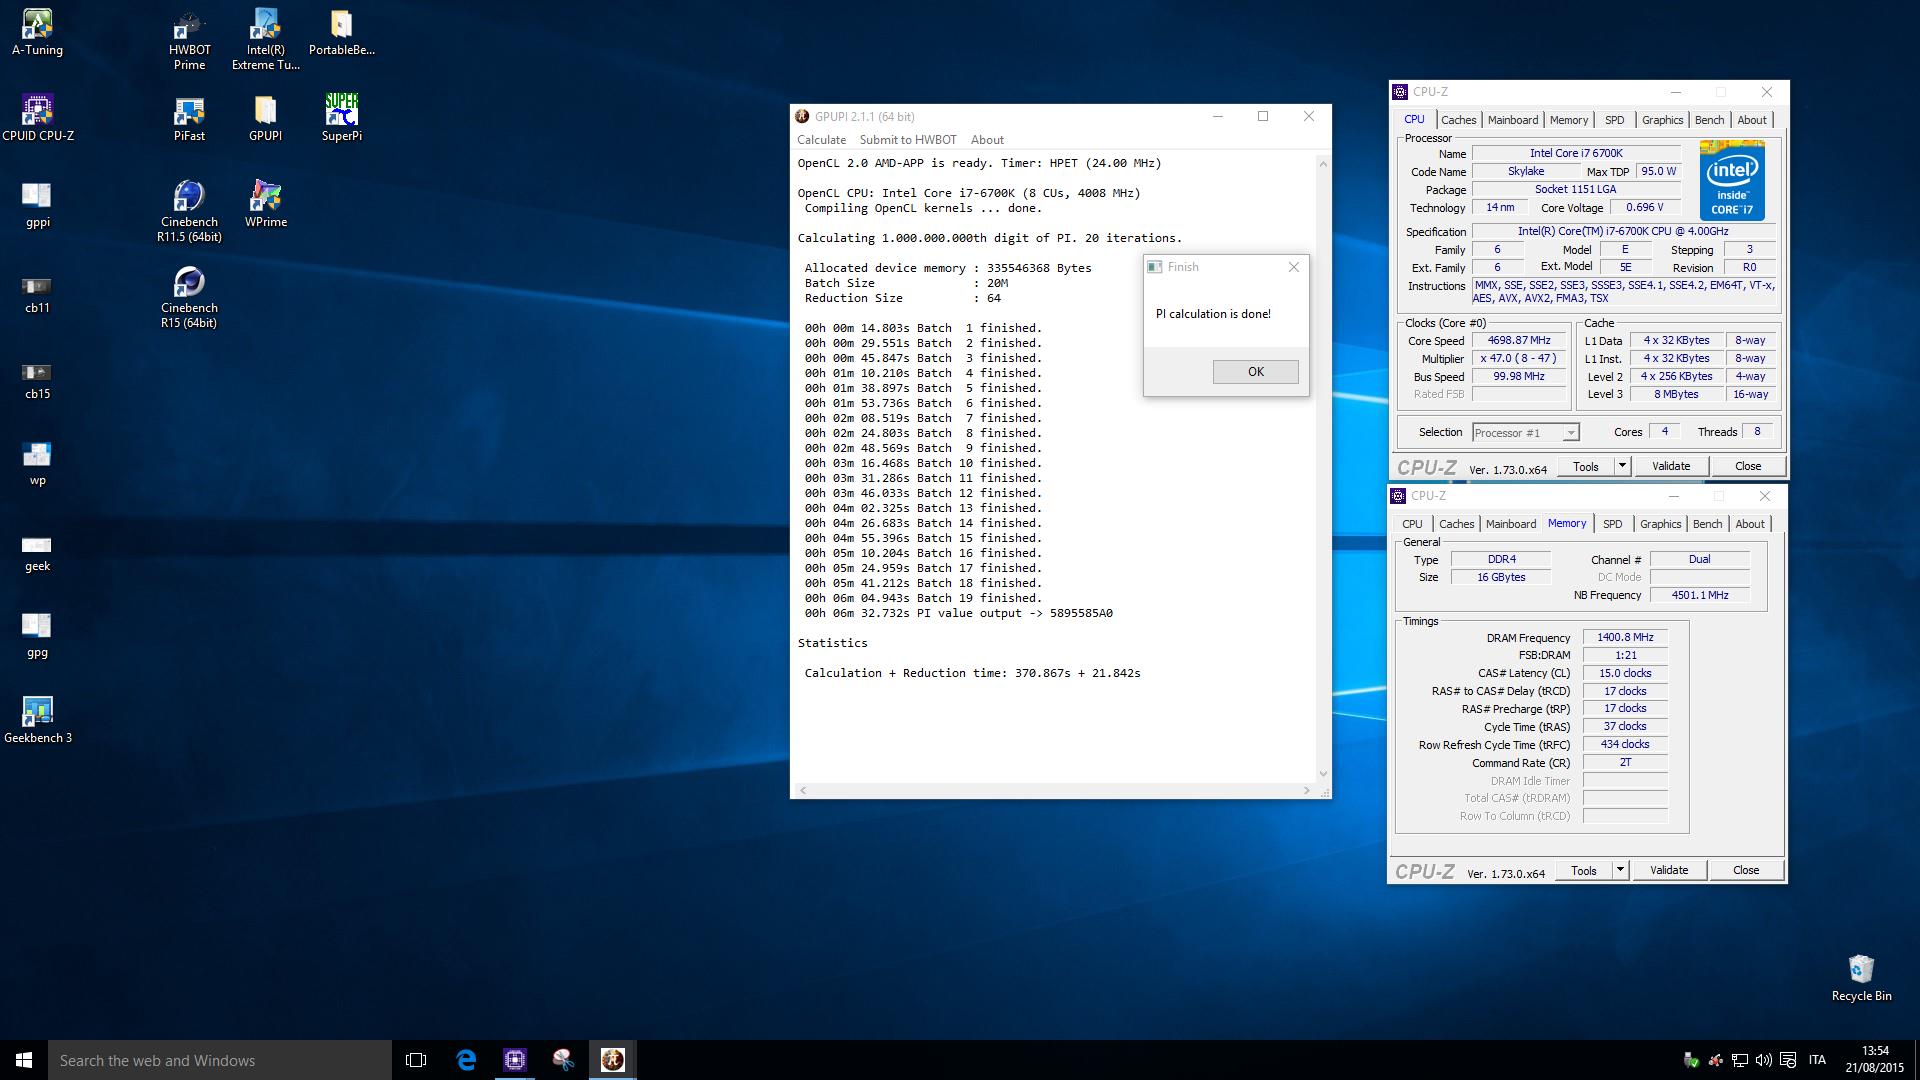Viewport: 1920px width, 1080px height.
Task: Open the Calculate menu in GPUPI
Action: click(821, 140)
